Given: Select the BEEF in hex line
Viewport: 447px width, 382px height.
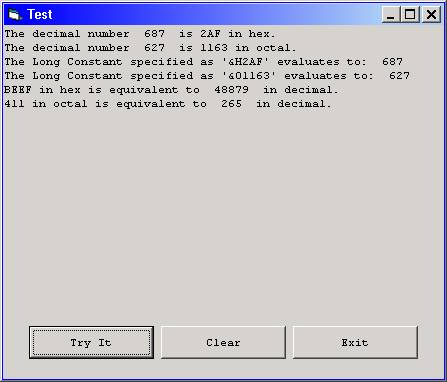Looking at the screenshot, I should tap(171, 90).
